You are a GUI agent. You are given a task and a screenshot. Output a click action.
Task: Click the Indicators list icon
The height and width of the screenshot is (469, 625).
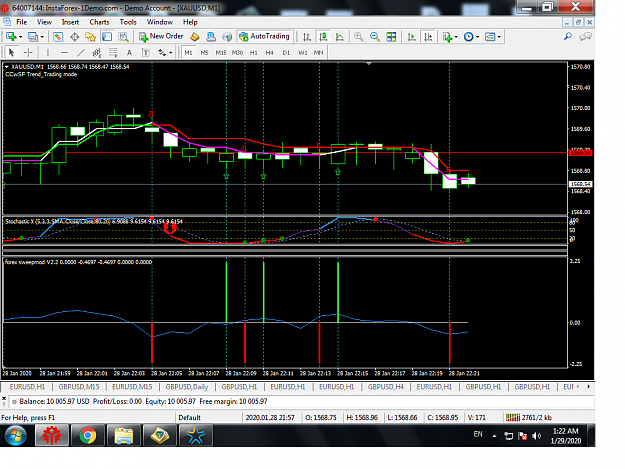coord(448,37)
